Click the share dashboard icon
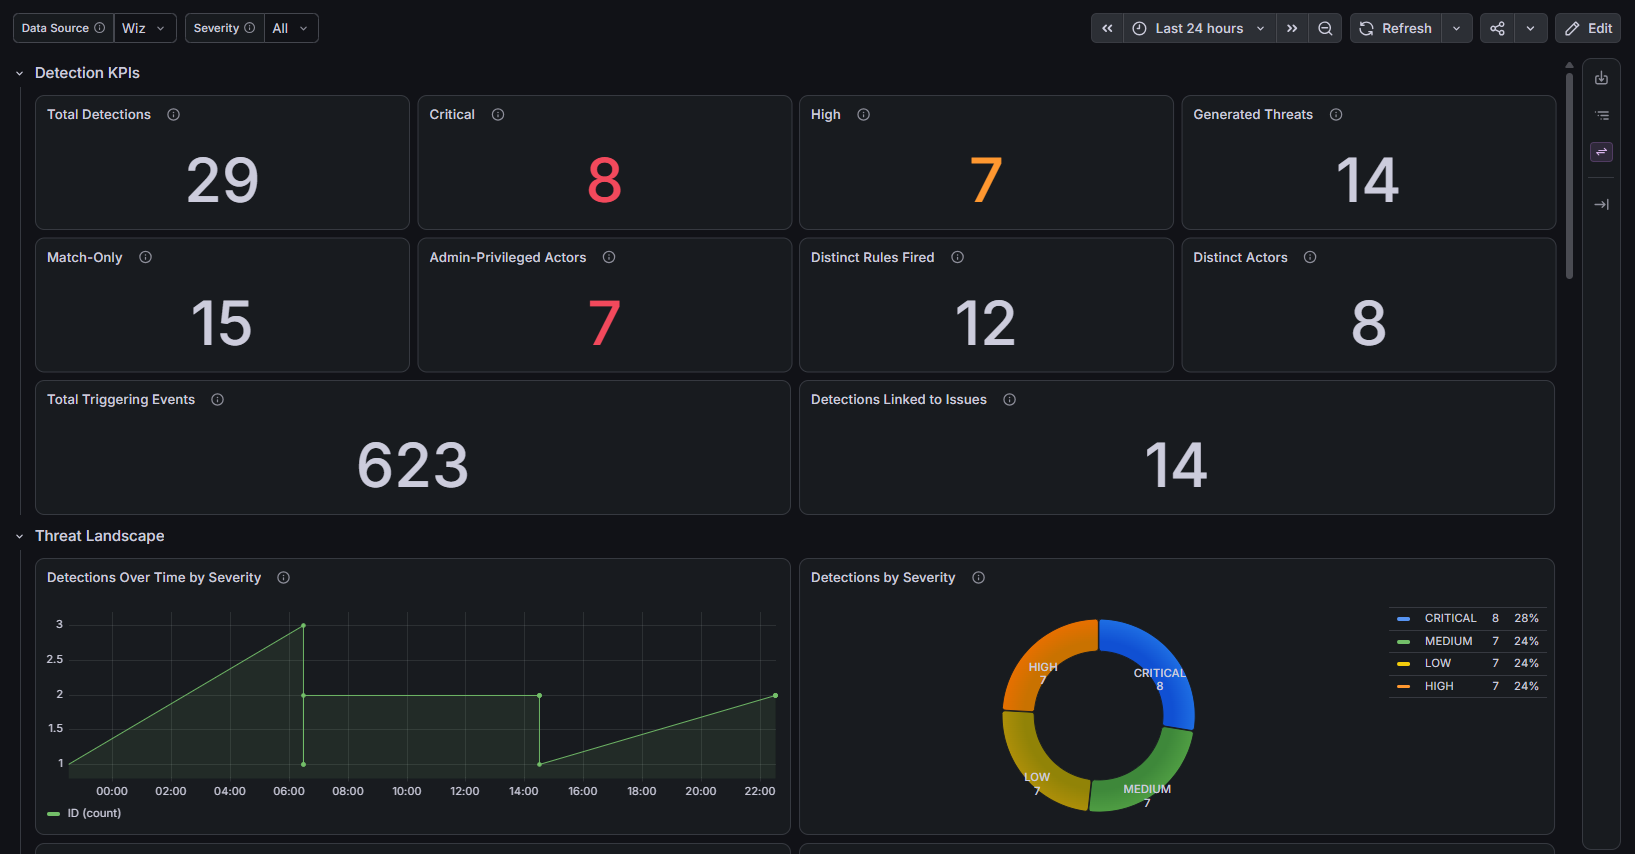The height and width of the screenshot is (854, 1635). 1497,28
